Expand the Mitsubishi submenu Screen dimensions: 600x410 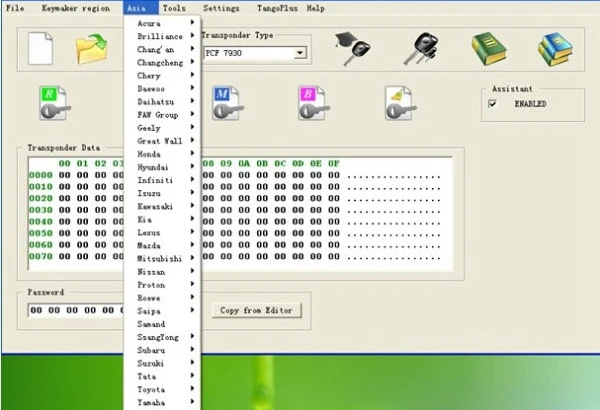tap(162, 258)
